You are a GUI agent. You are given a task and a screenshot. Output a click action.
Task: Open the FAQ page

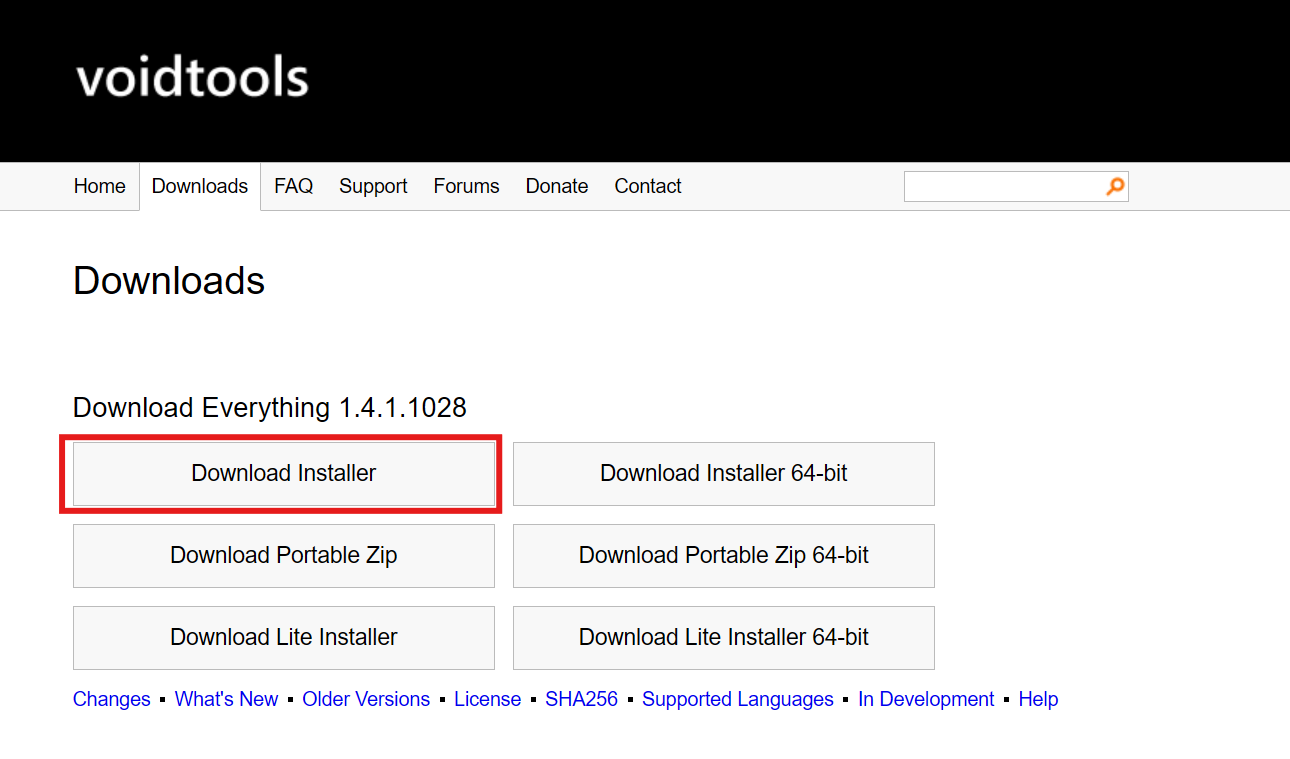pos(293,186)
